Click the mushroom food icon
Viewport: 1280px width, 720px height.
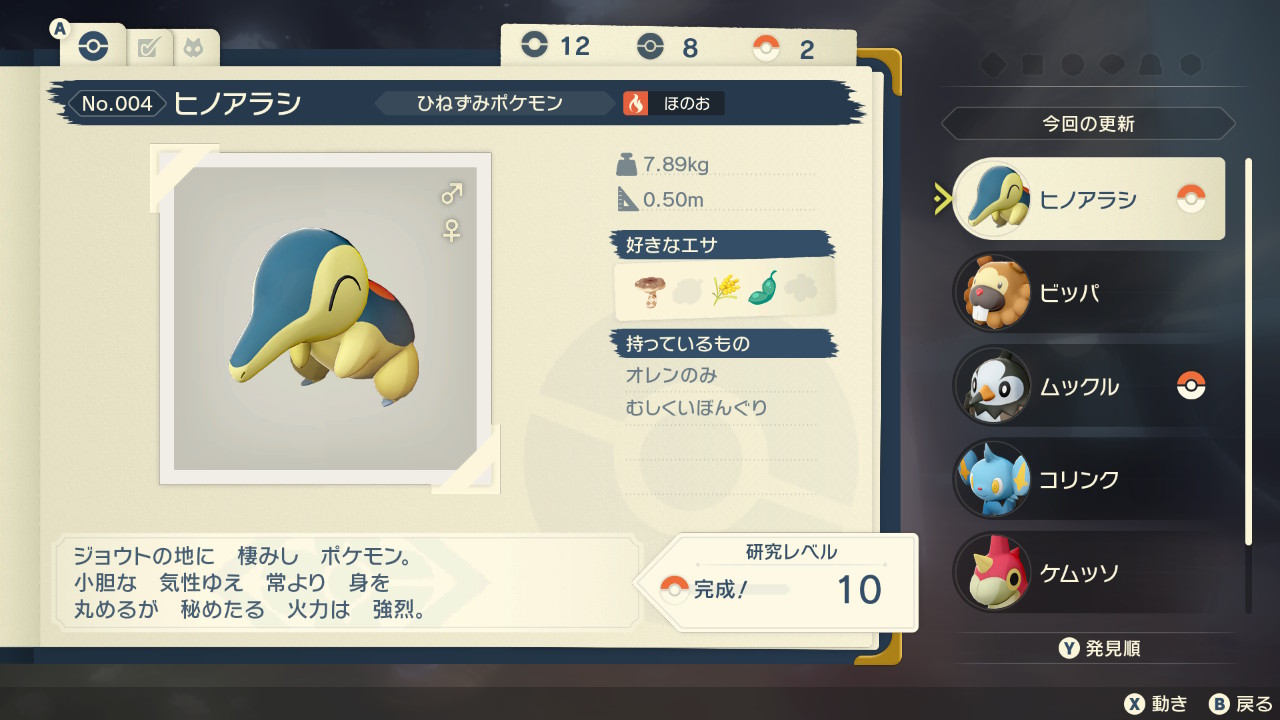[x=648, y=290]
